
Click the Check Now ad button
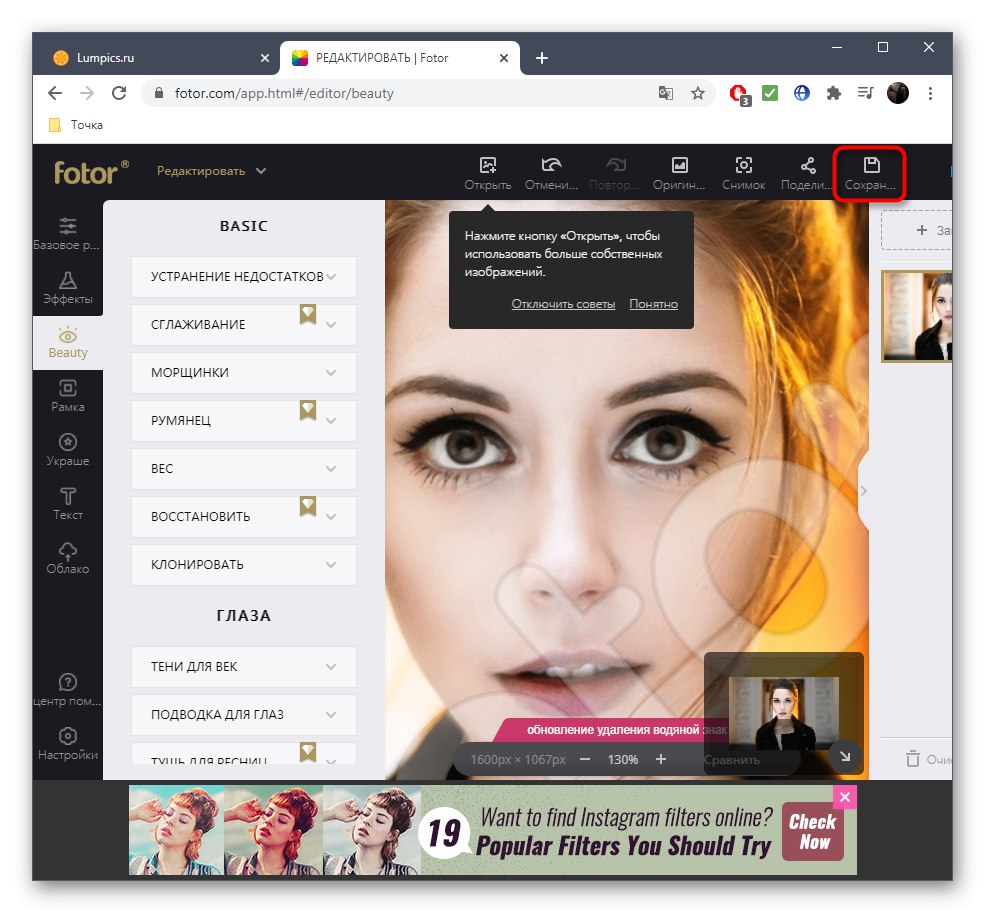[x=812, y=831]
